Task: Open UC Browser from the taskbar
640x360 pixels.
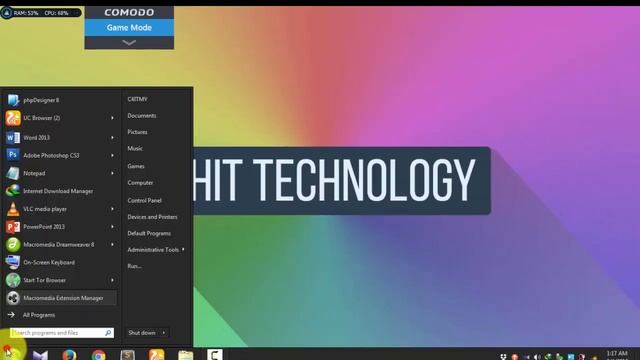Action: tap(156, 355)
